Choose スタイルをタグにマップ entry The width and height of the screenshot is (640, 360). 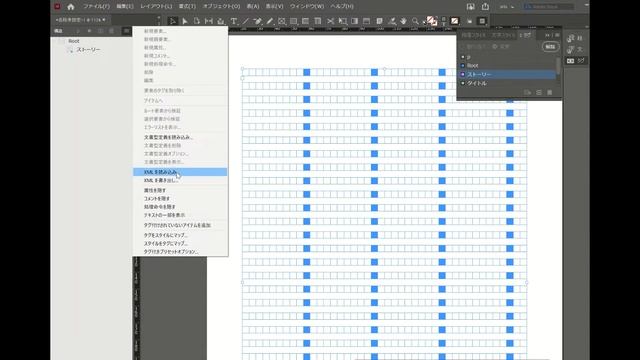[180, 243]
